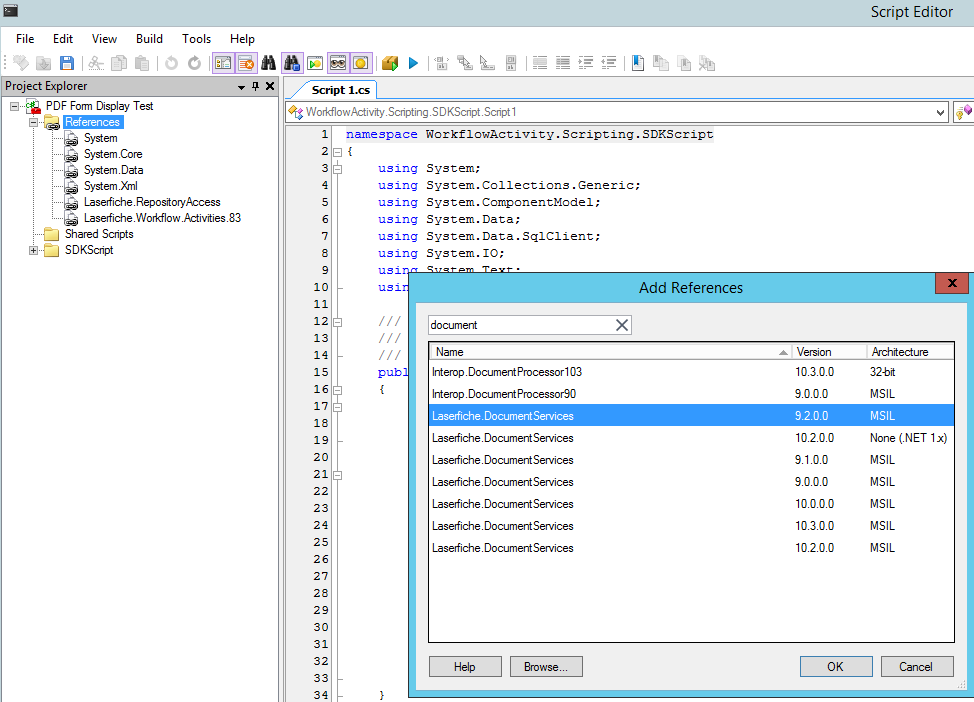Click the green-framed window toolbar icon
Image resolution: width=974 pixels, height=702 pixels.
point(315,63)
